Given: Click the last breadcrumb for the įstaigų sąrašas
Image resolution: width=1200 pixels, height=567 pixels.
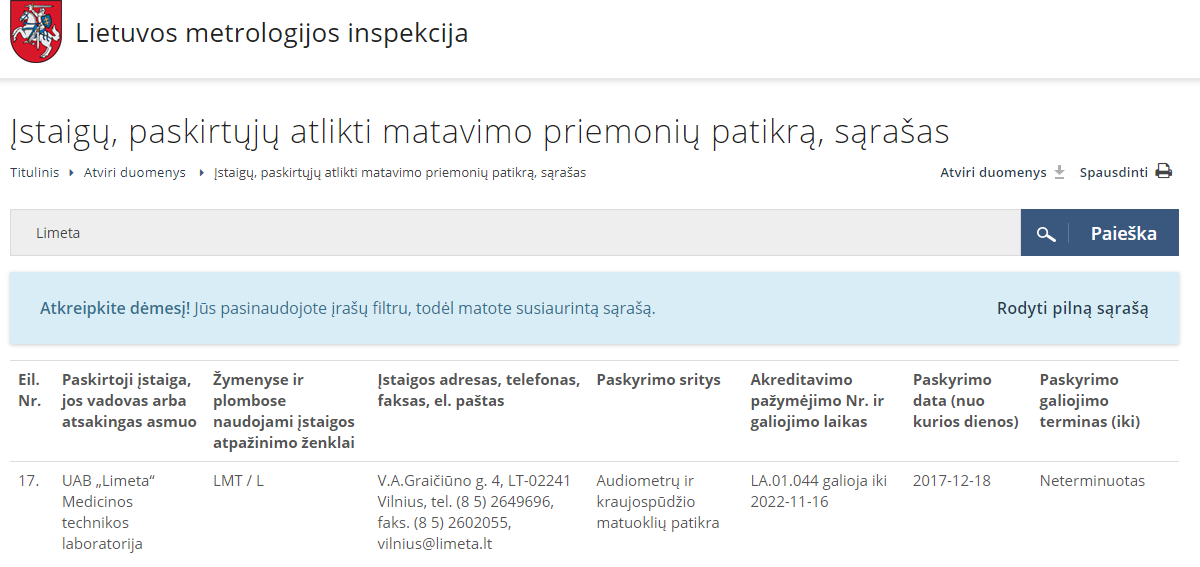Looking at the screenshot, I should 399,172.
